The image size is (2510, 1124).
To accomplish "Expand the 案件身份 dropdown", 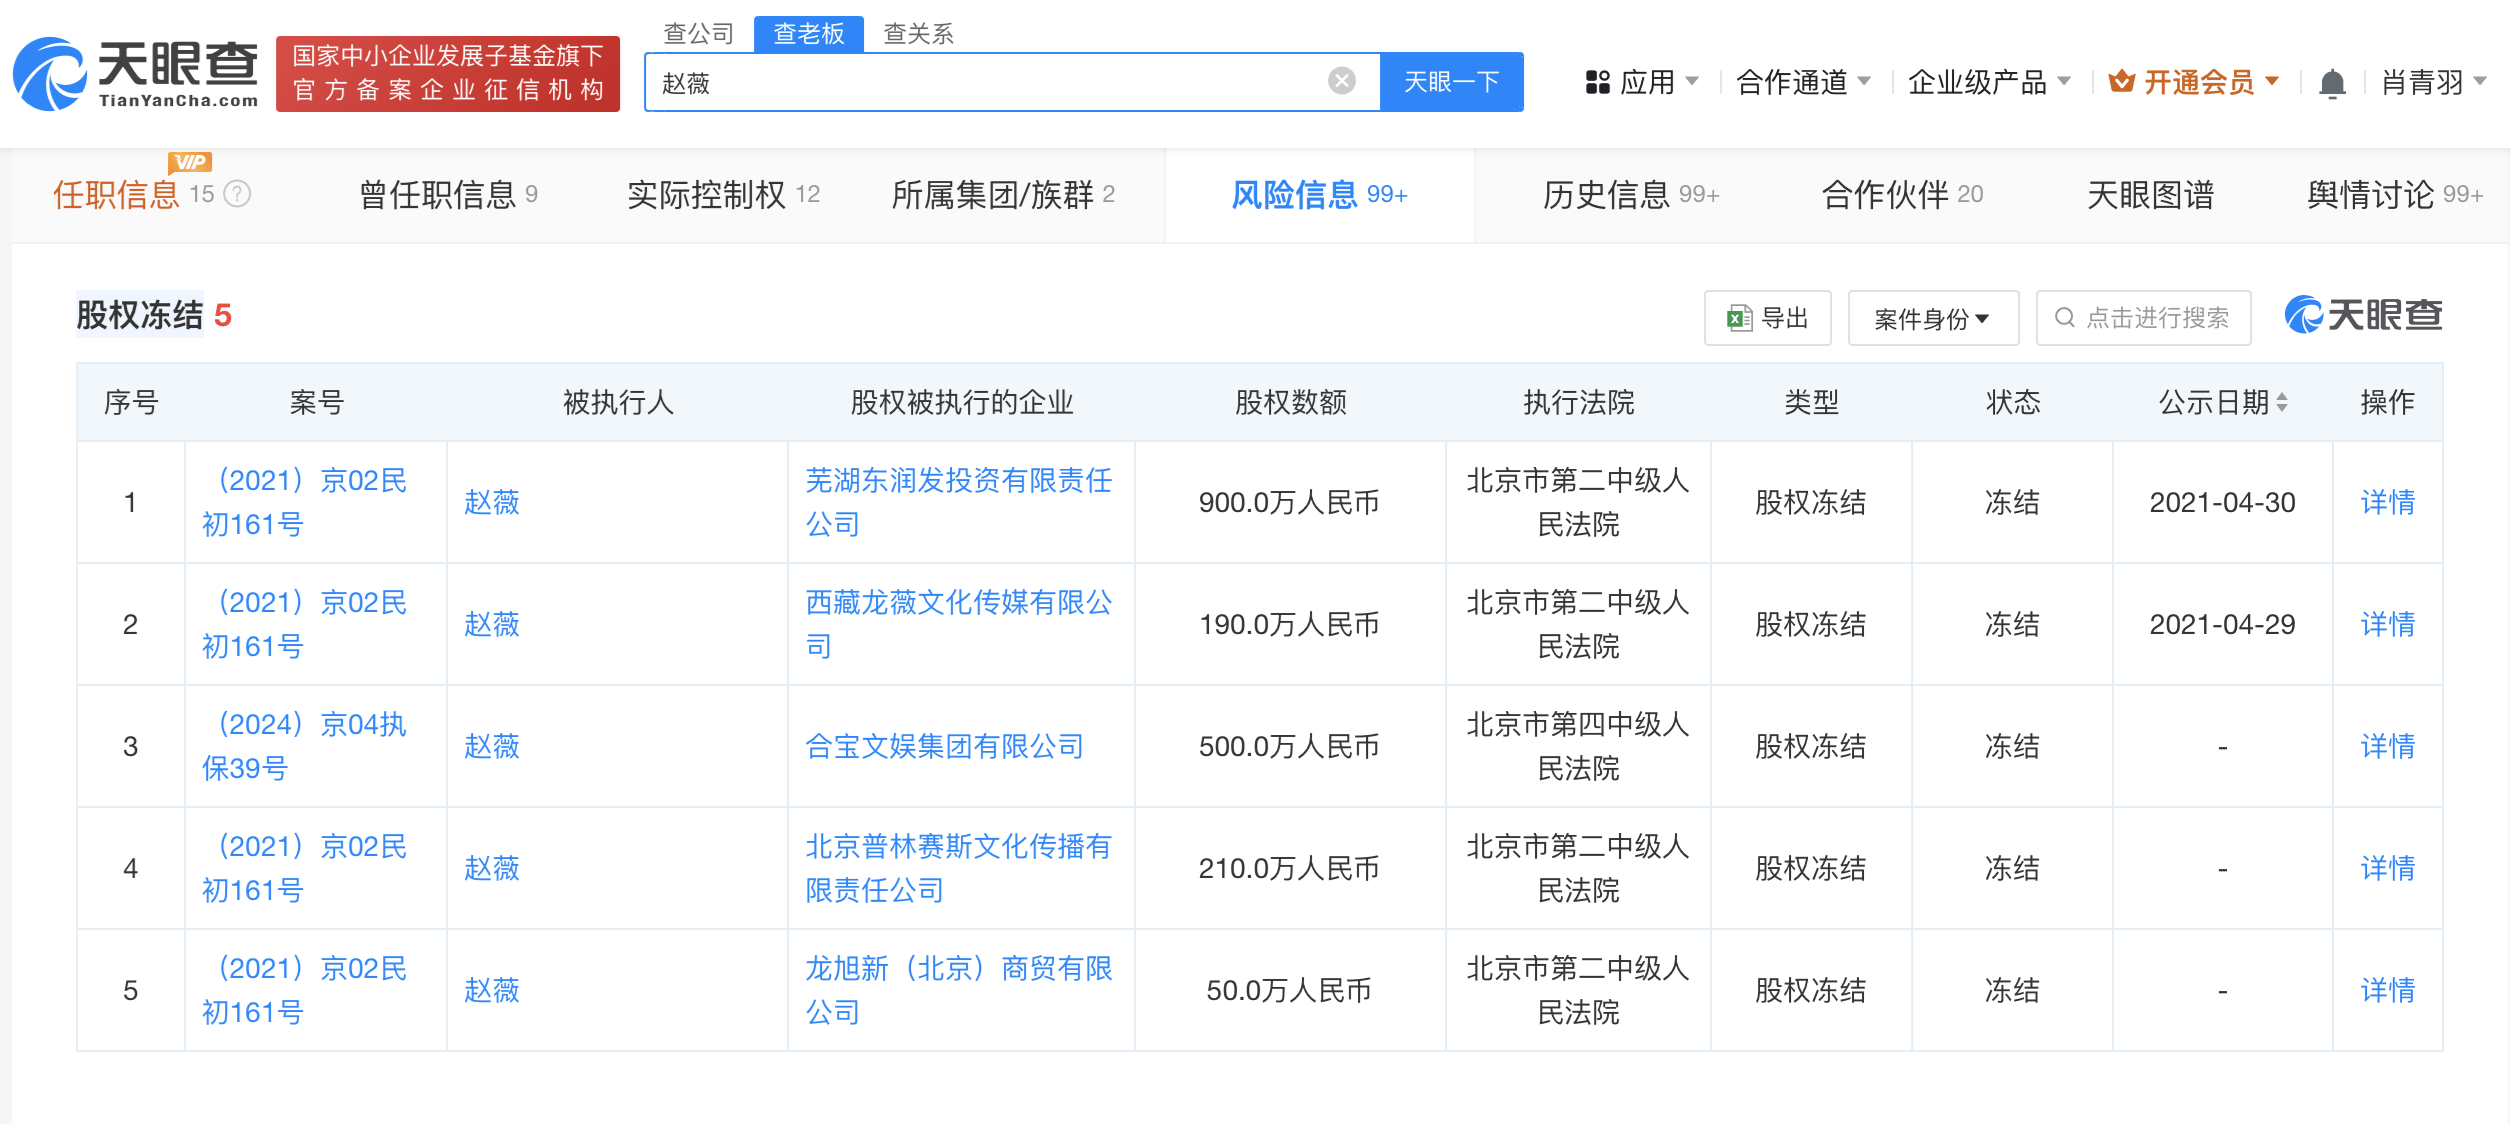I will click(x=1932, y=318).
